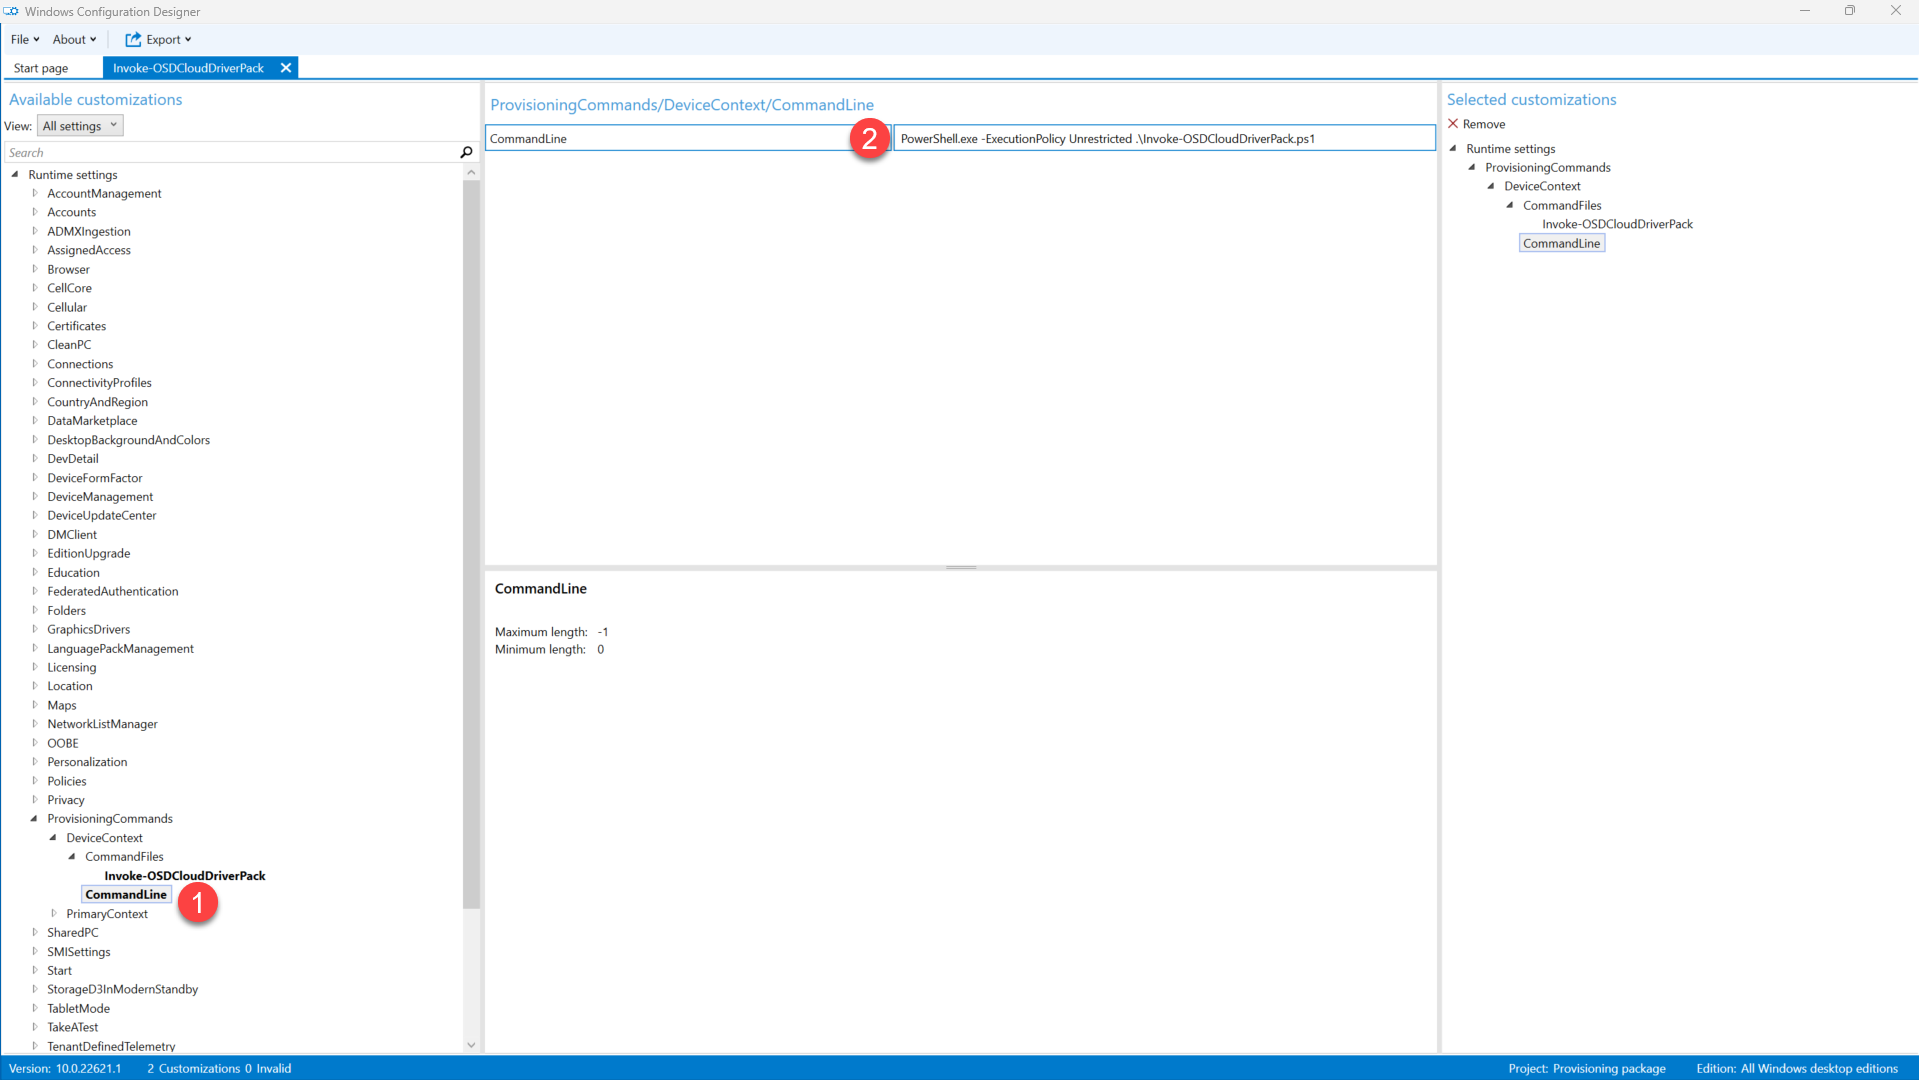Select Invoke-OSDCloudDriverPack in the left tree
This screenshot has width=1919, height=1080.
[185, 875]
